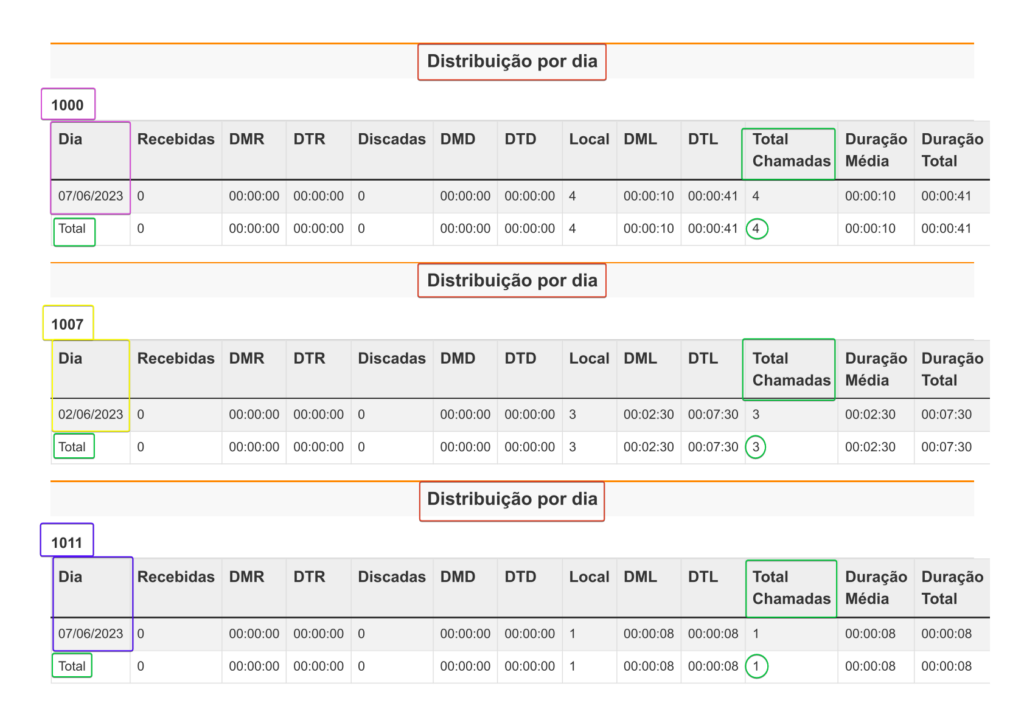The height and width of the screenshot is (723, 1024).
Task: Click the extension label 1007
Action: pos(68,324)
